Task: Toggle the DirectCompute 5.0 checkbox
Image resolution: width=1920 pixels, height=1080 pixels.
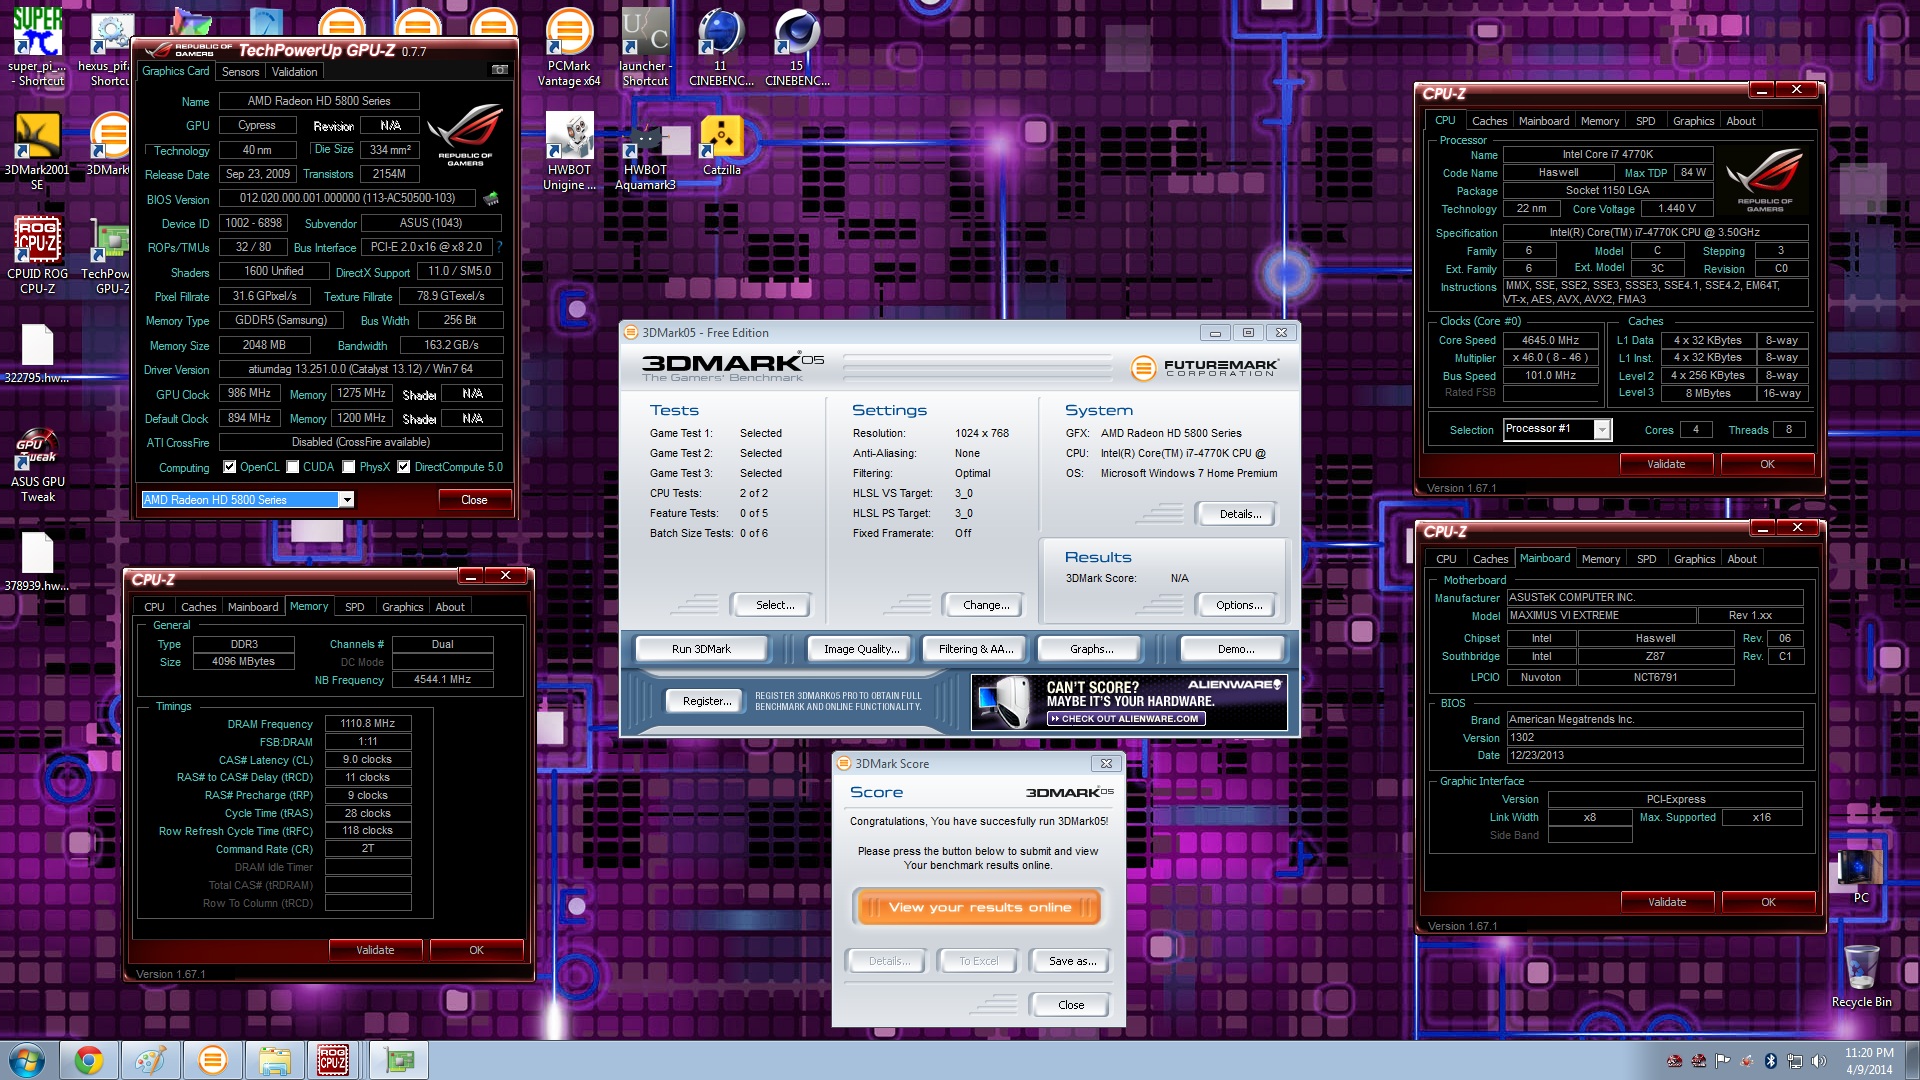Action: 404,467
